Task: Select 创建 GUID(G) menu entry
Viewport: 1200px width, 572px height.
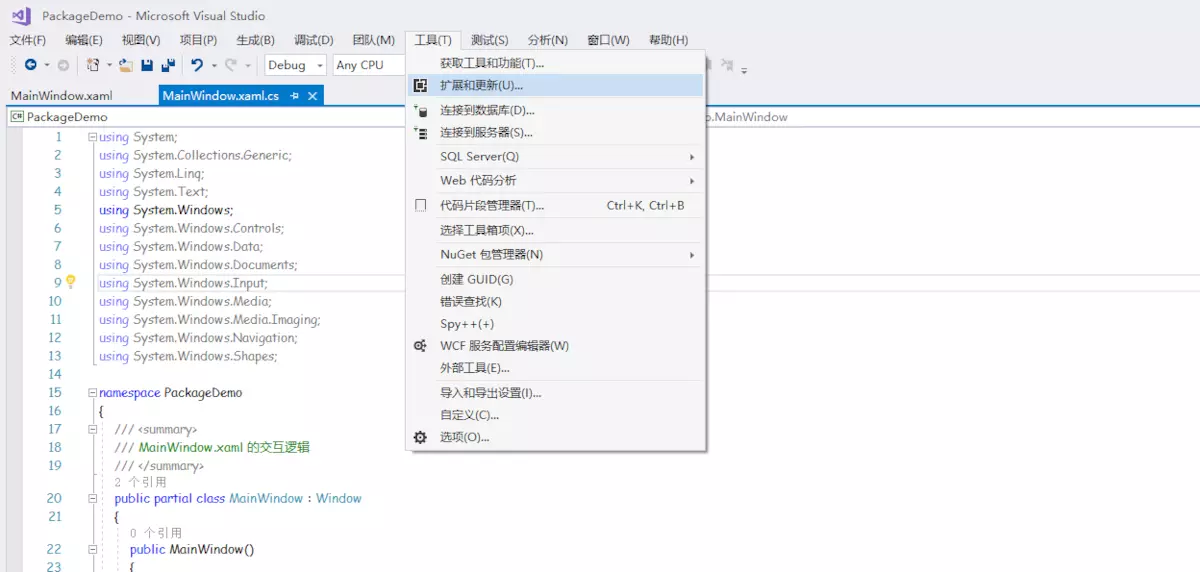Action: click(x=555, y=280)
